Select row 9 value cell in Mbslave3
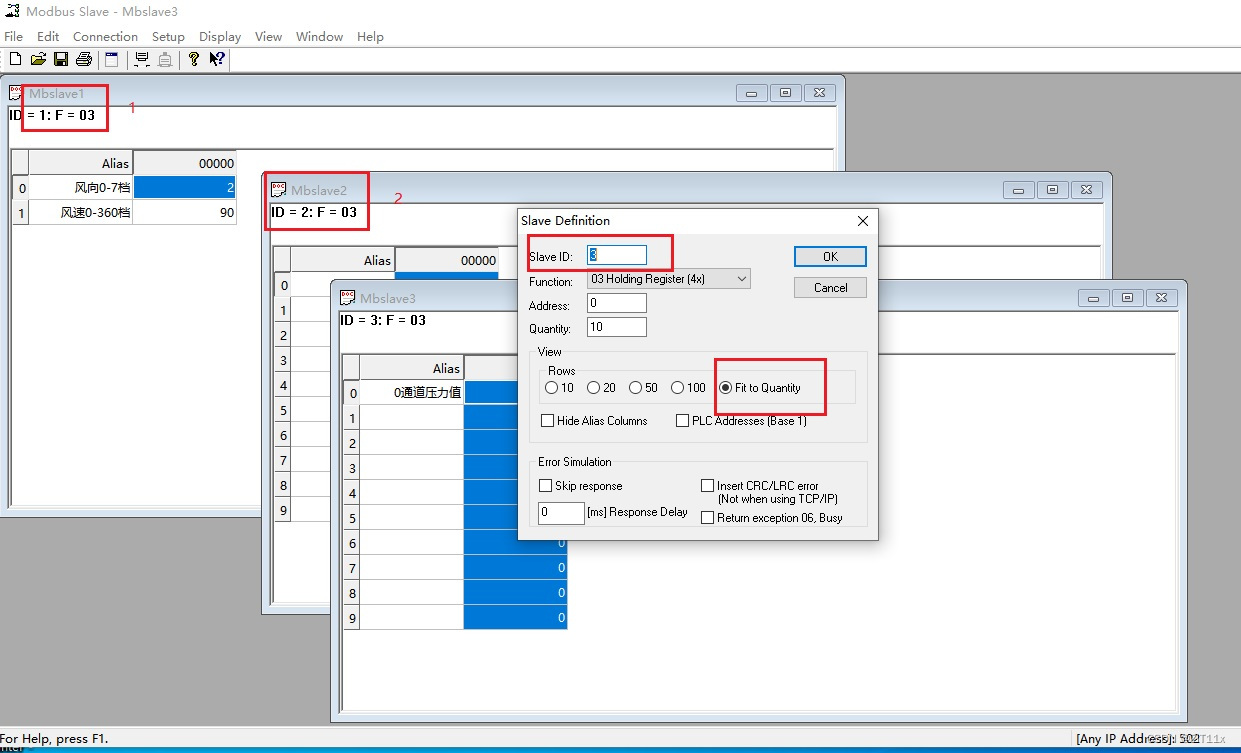The height and width of the screenshot is (753, 1241). [516, 617]
